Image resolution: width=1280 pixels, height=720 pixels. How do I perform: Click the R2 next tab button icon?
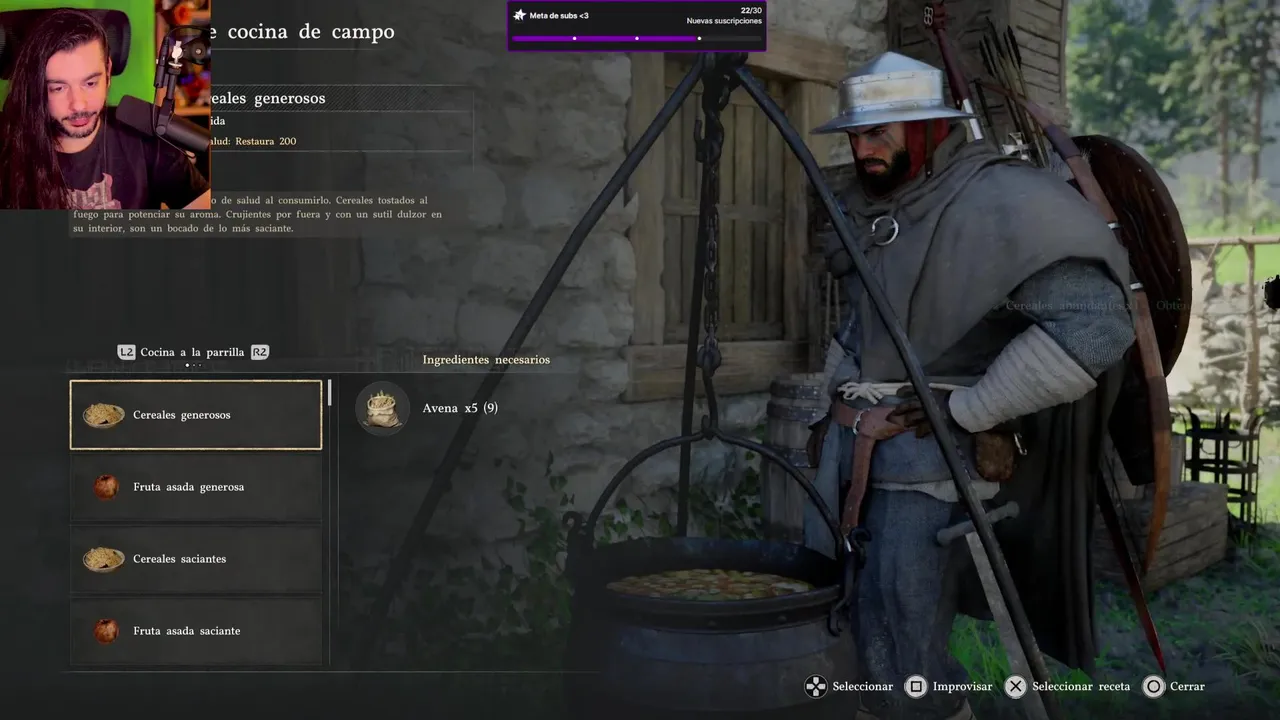260,352
